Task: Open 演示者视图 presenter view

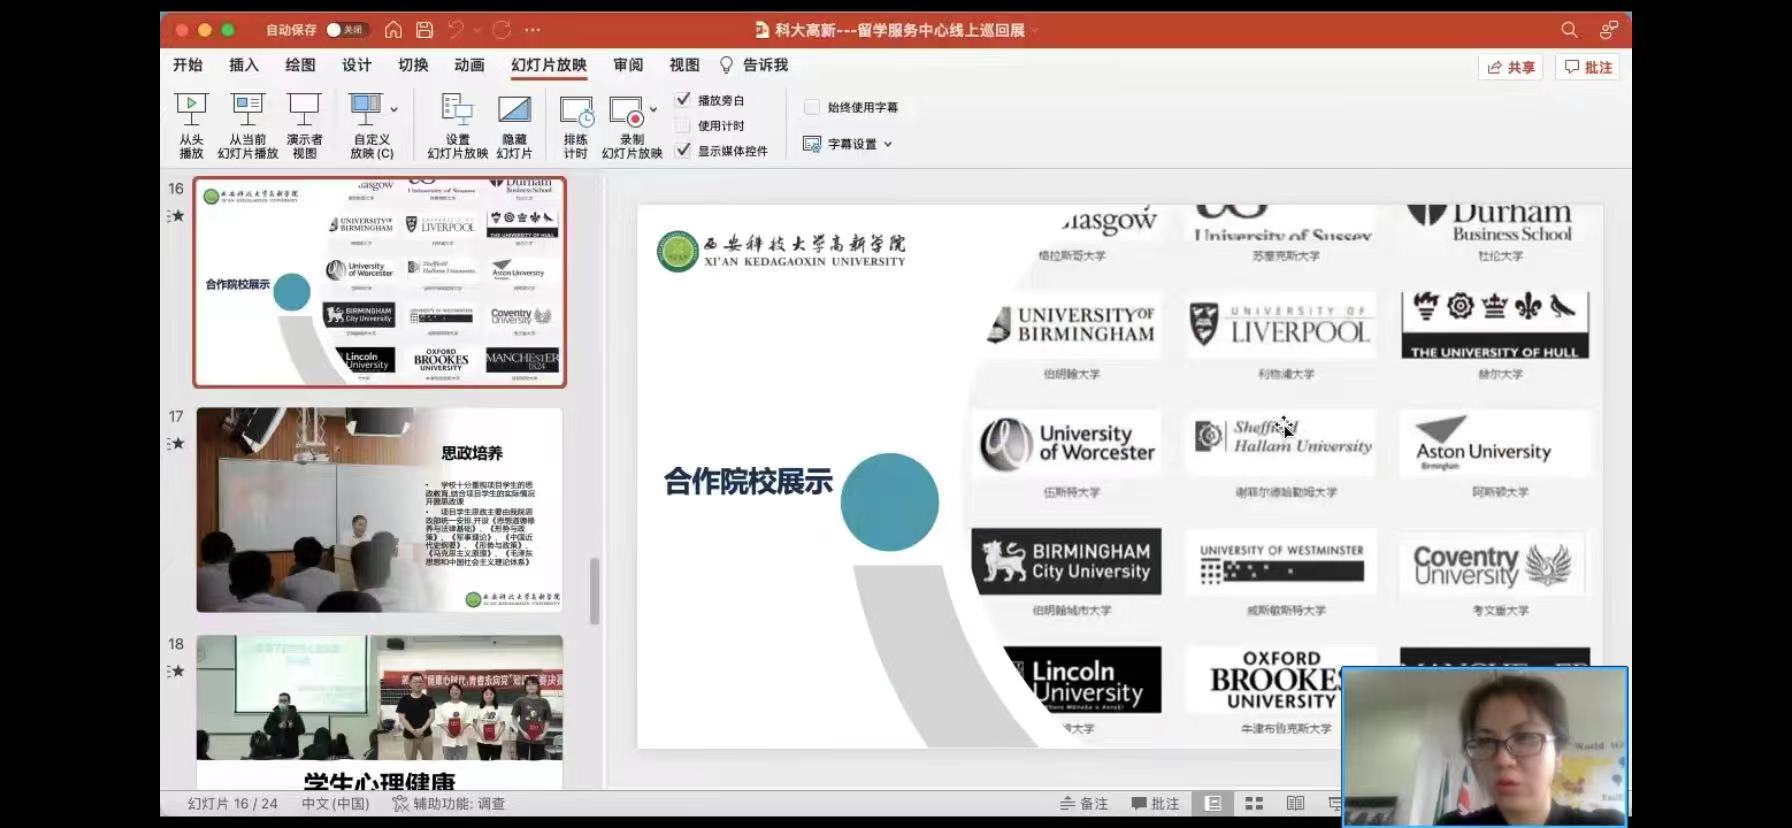Action: 304,110
